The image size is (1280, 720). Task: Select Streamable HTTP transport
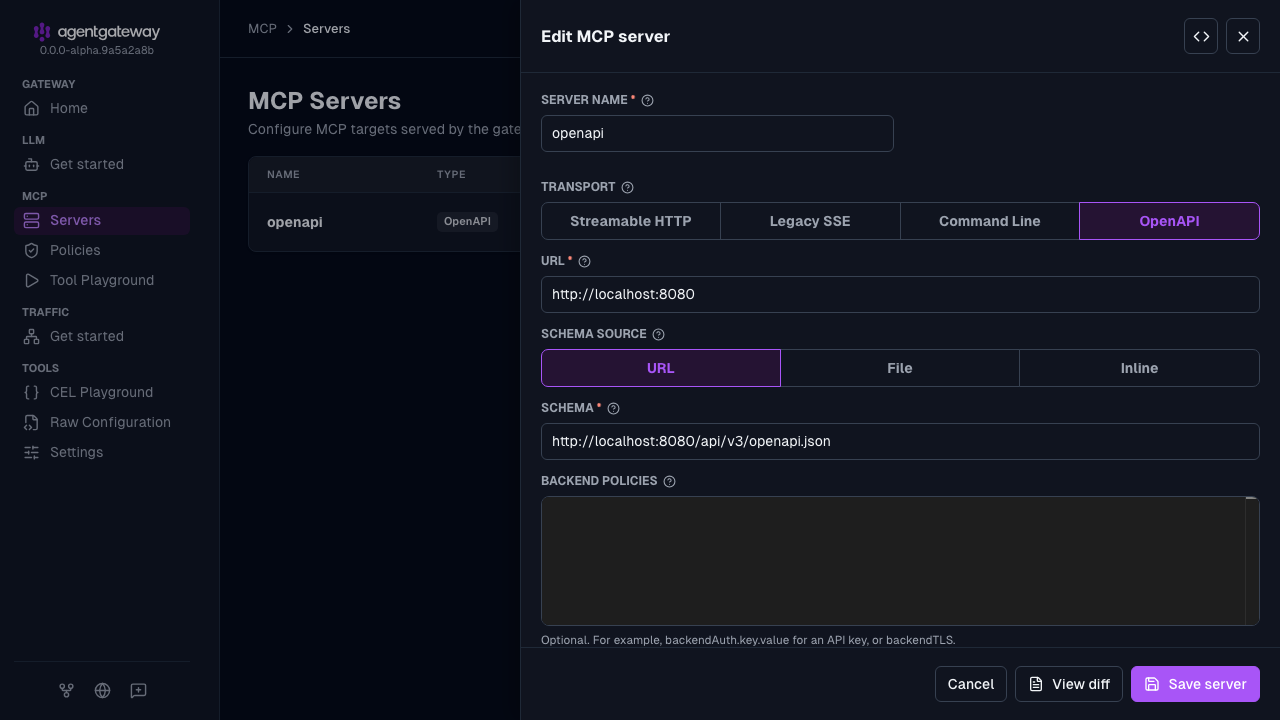pos(631,221)
